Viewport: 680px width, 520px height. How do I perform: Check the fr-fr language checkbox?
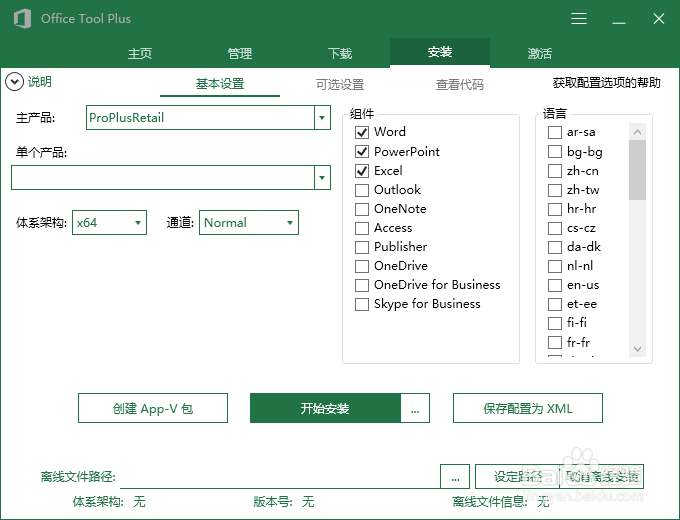(555, 342)
